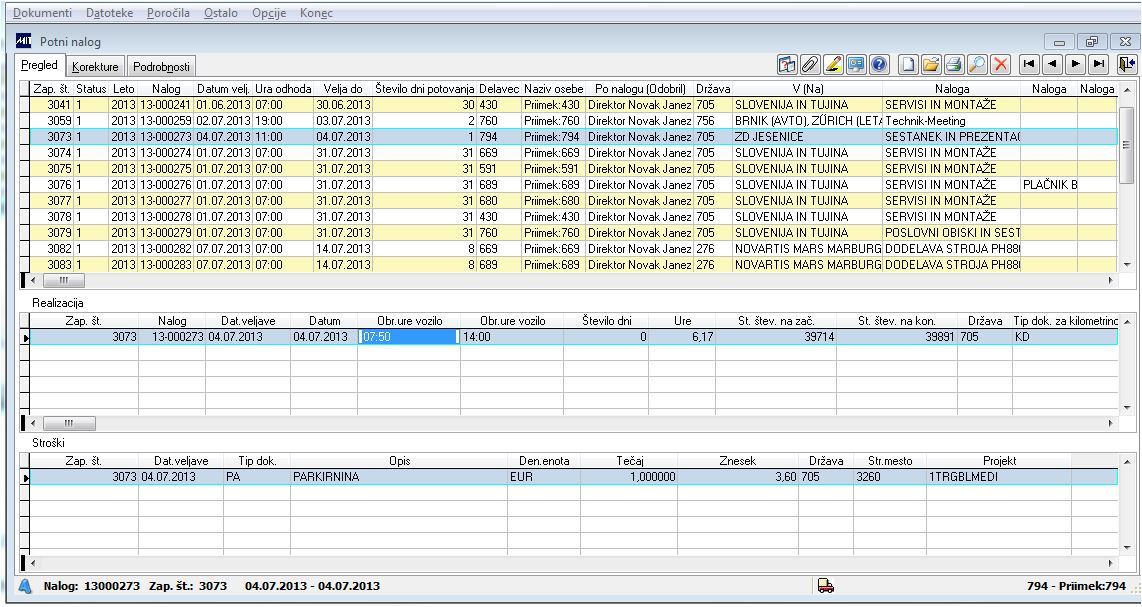Open the blue question mark help
The width and height of the screenshot is (1142, 607).
coord(879,65)
